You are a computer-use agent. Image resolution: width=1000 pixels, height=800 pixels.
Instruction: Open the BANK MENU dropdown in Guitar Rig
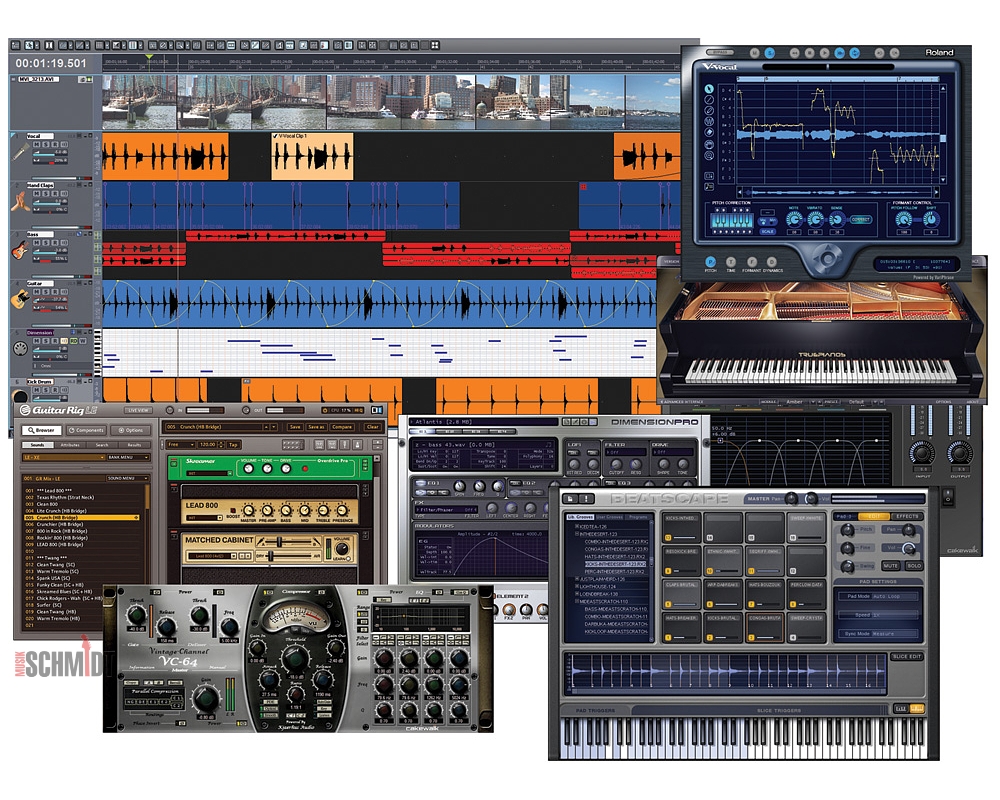click(126, 458)
